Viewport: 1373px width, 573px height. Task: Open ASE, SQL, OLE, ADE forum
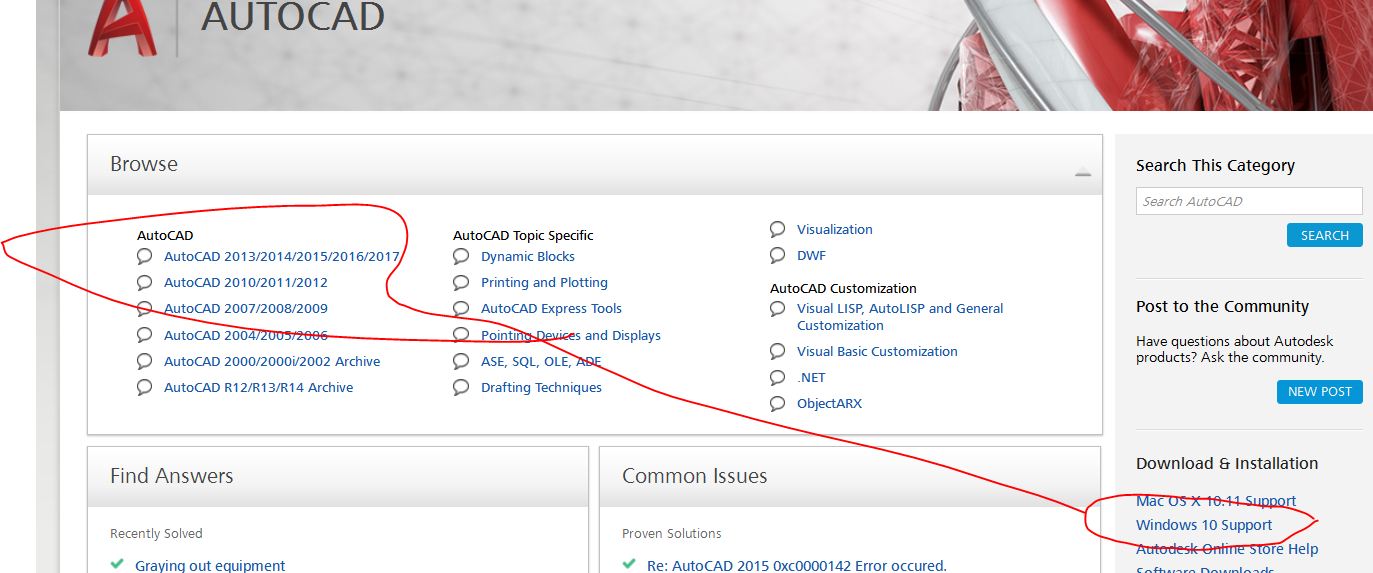click(x=541, y=362)
